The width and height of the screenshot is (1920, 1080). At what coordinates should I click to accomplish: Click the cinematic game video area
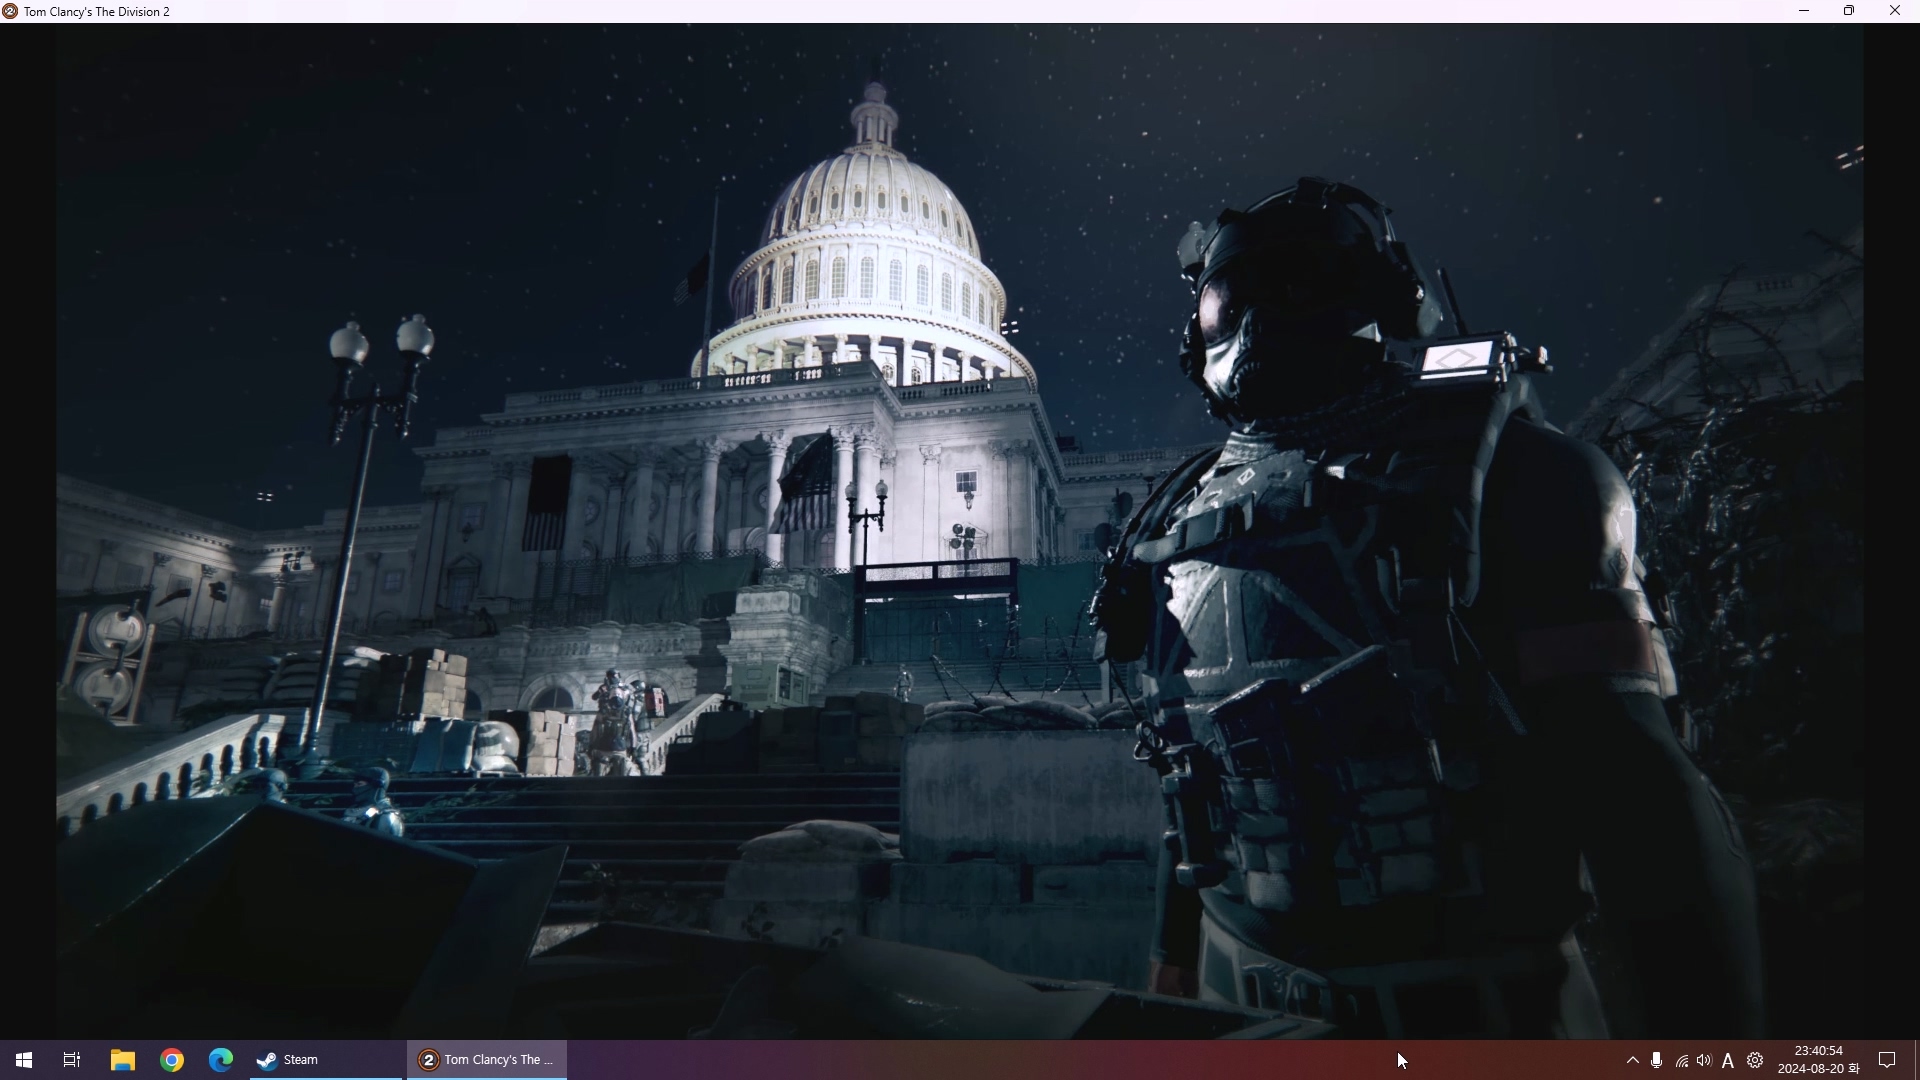958,530
